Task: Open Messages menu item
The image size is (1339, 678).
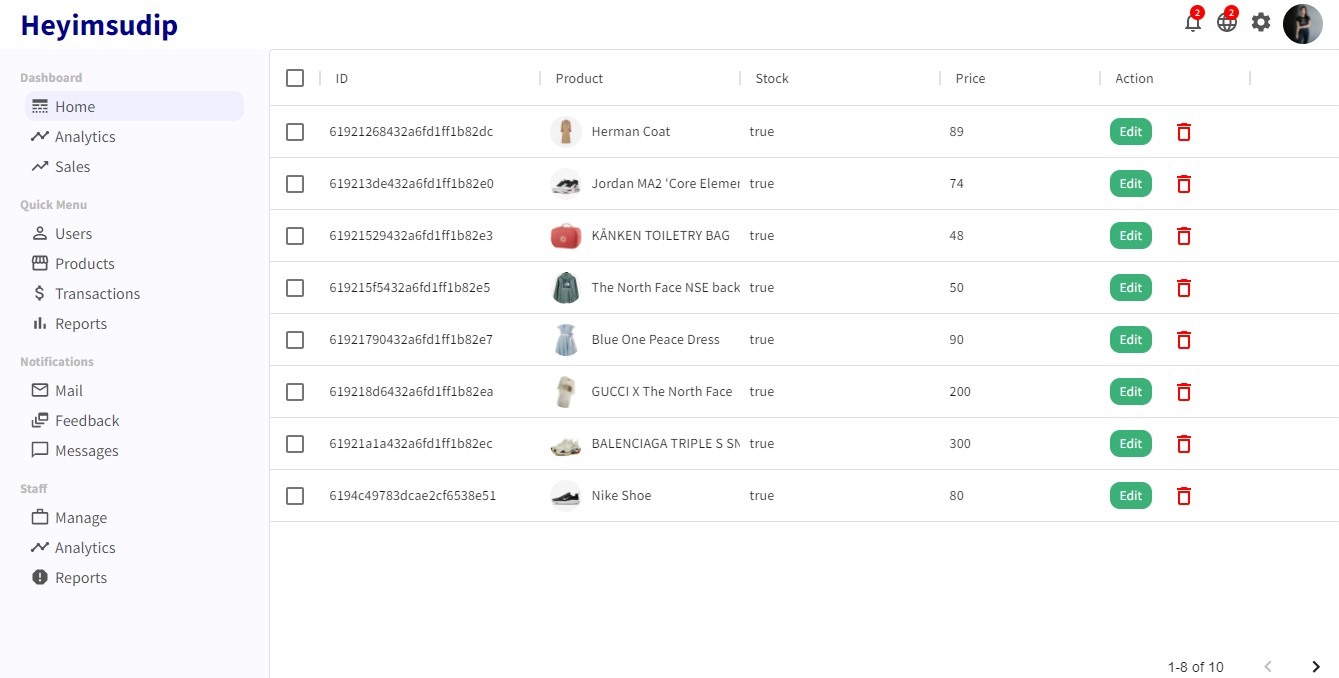Action: click(134, 451)
